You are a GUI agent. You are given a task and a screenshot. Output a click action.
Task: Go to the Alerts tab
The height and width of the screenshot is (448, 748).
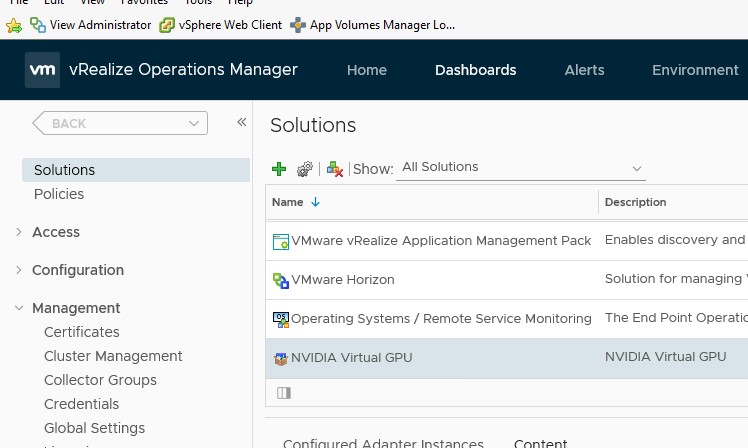pos(584,70)
